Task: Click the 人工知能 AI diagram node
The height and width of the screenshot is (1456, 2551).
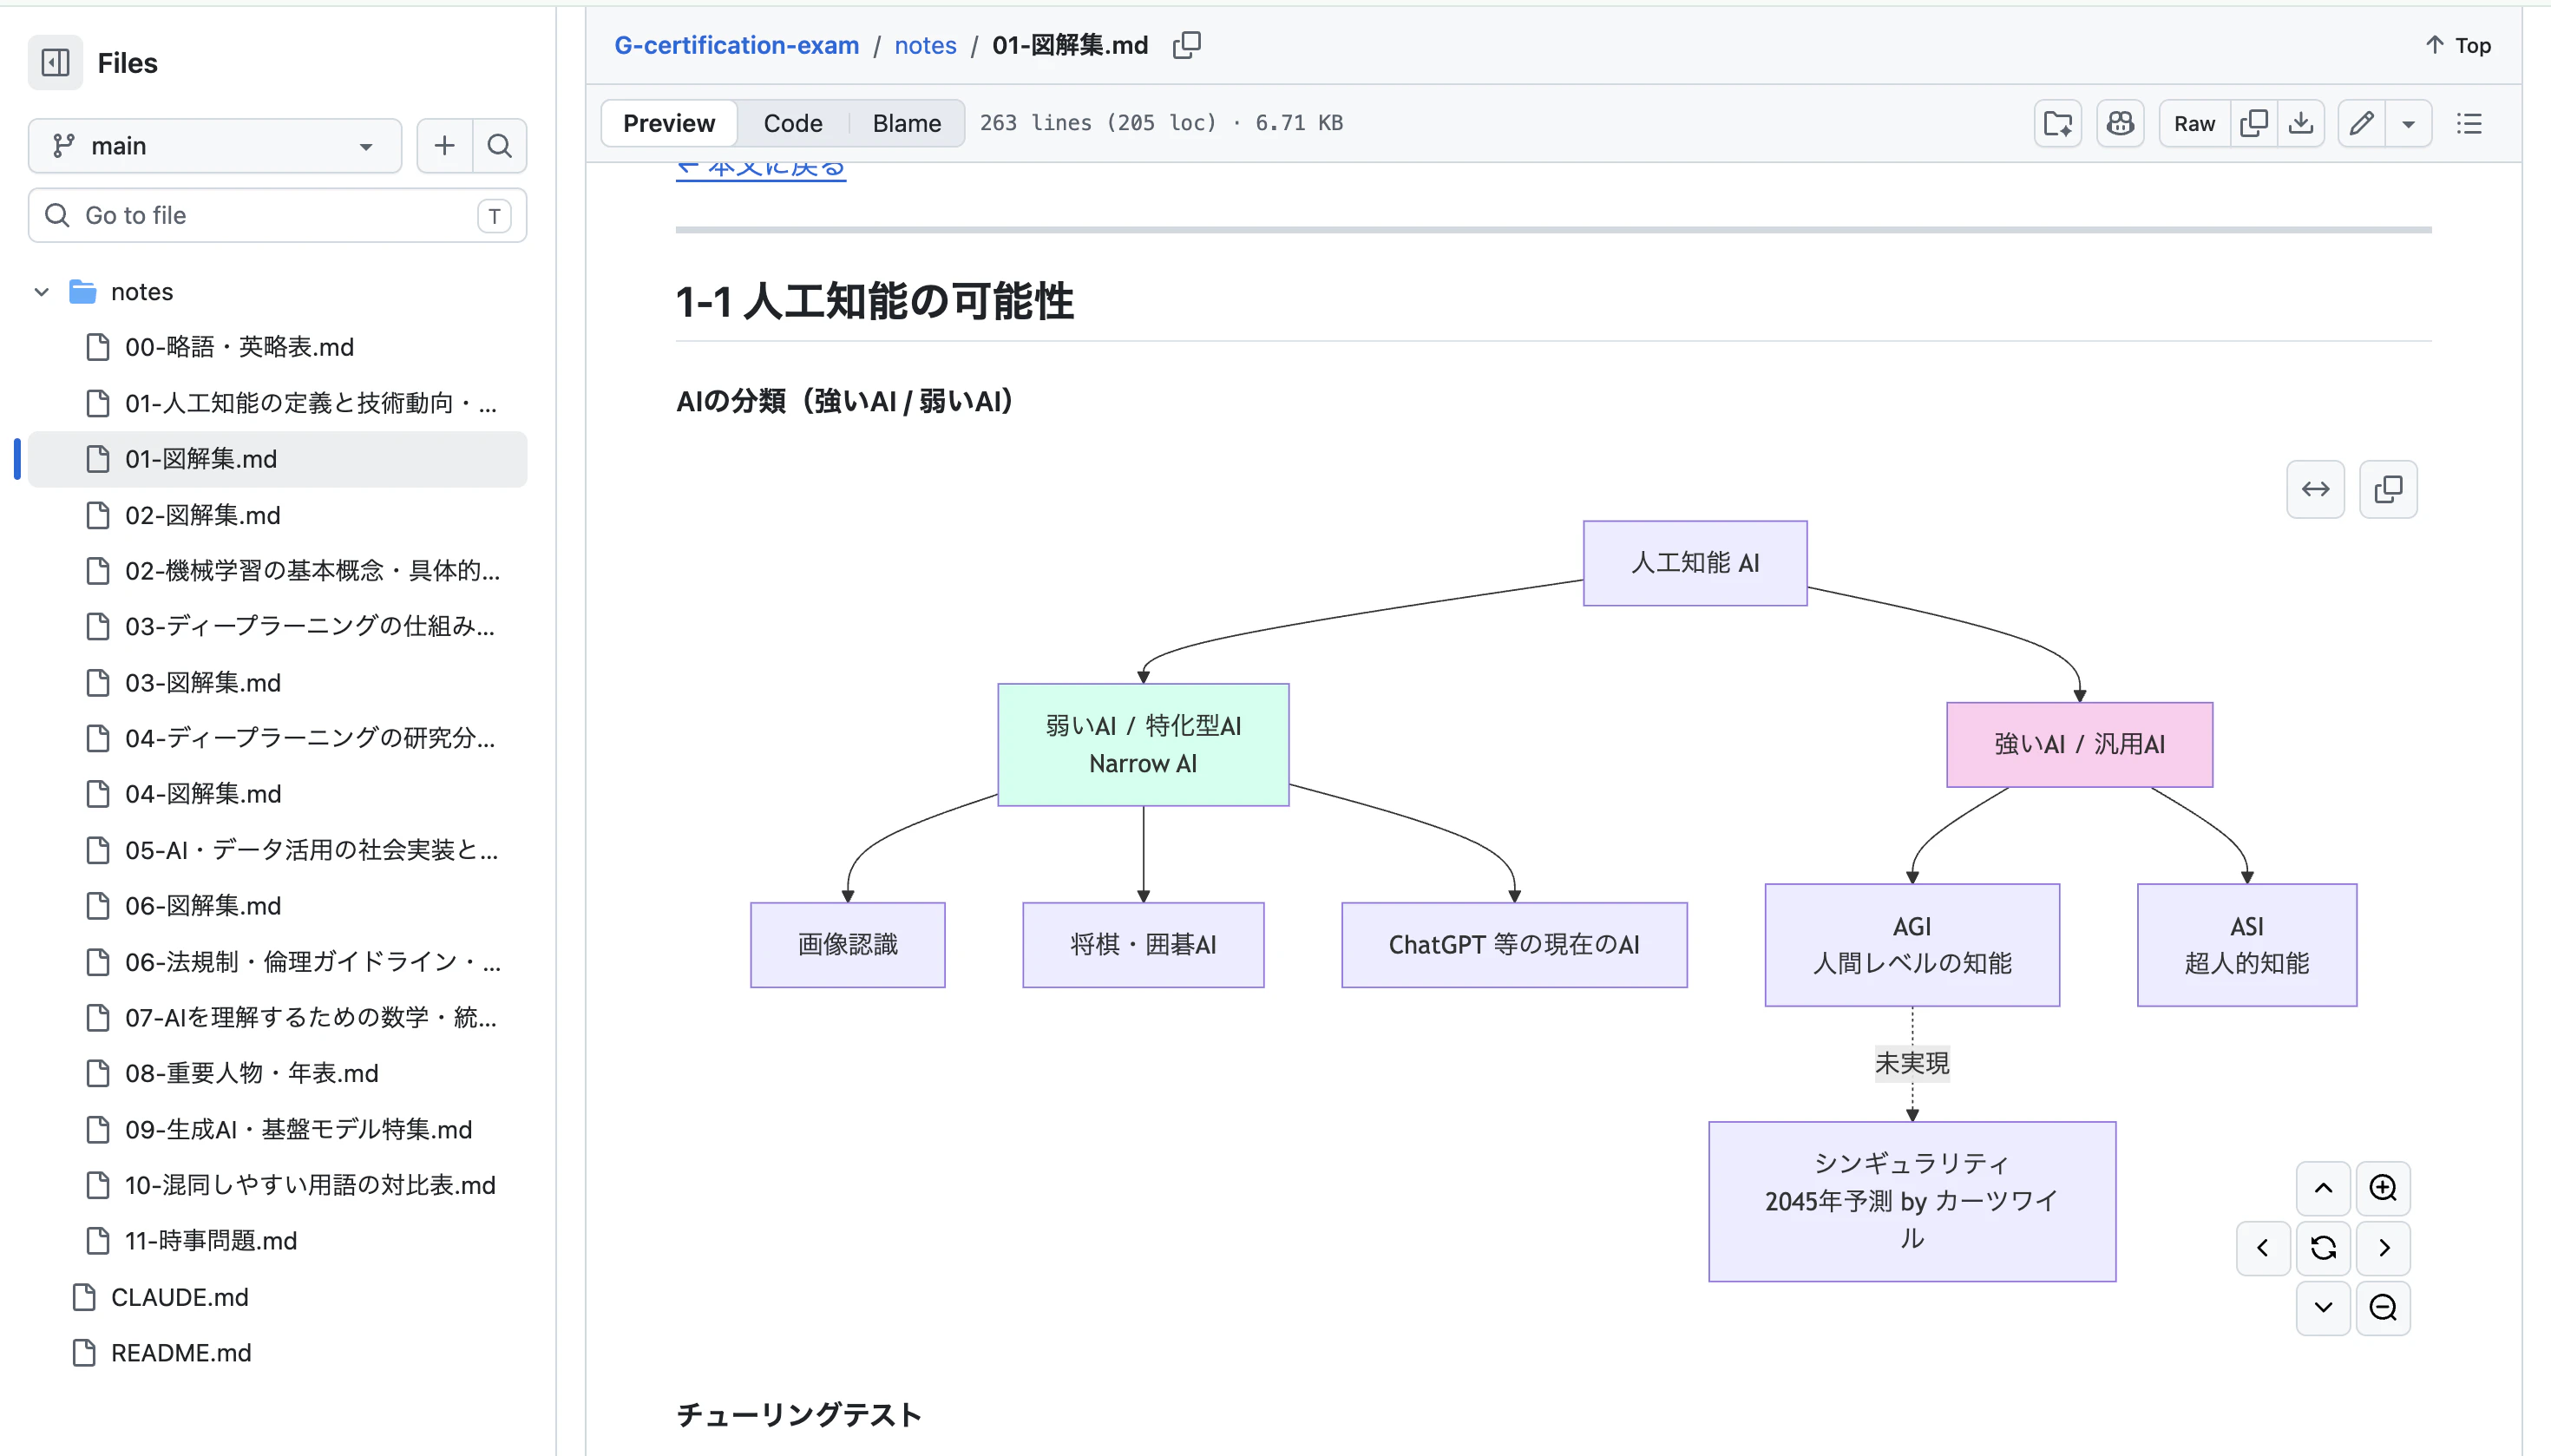Action: [1695, 563]
